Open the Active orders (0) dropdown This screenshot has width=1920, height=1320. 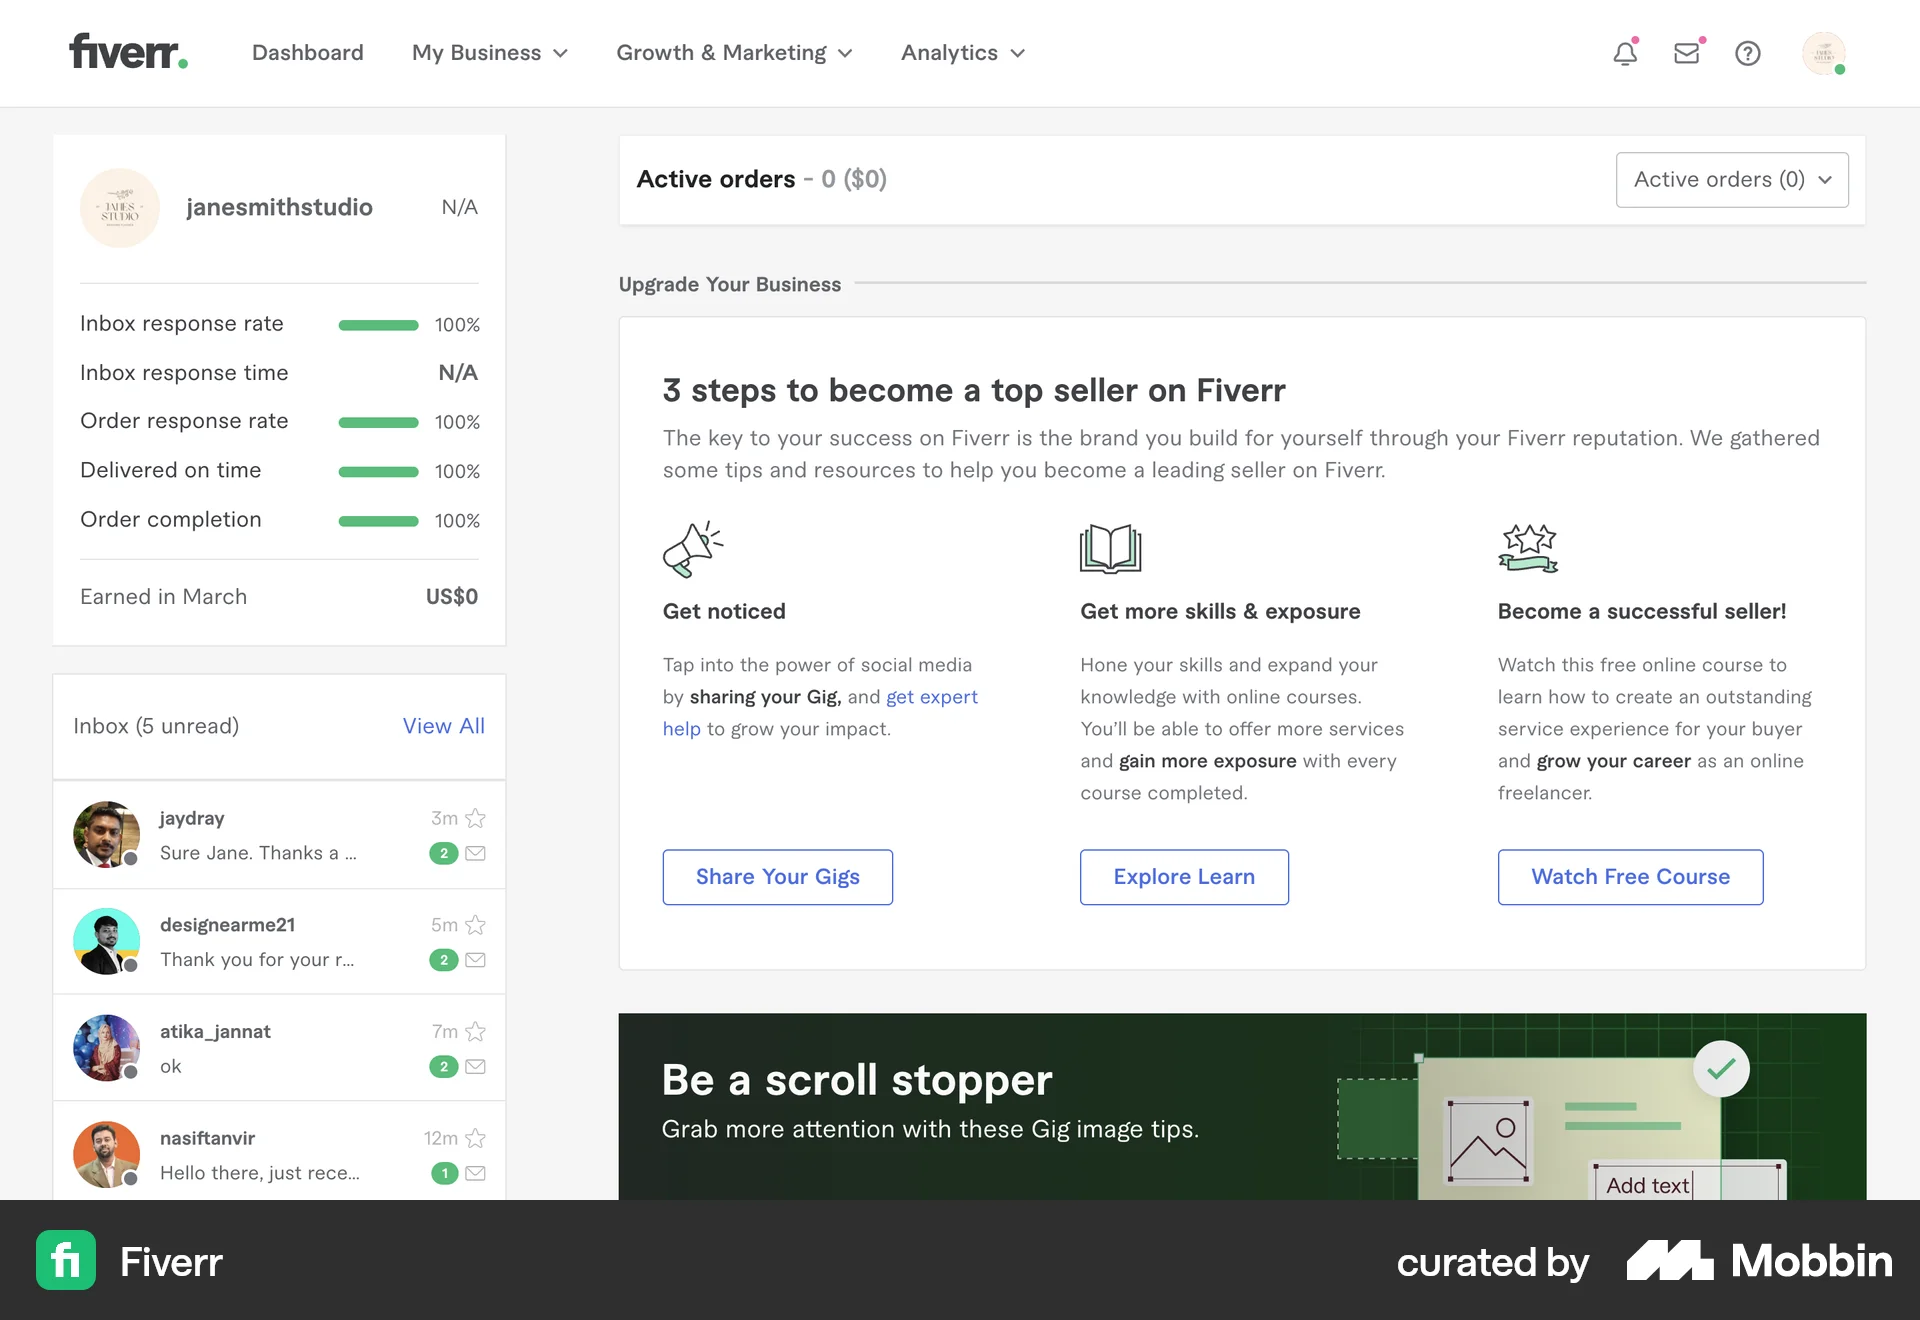(x=1732, y=180)
